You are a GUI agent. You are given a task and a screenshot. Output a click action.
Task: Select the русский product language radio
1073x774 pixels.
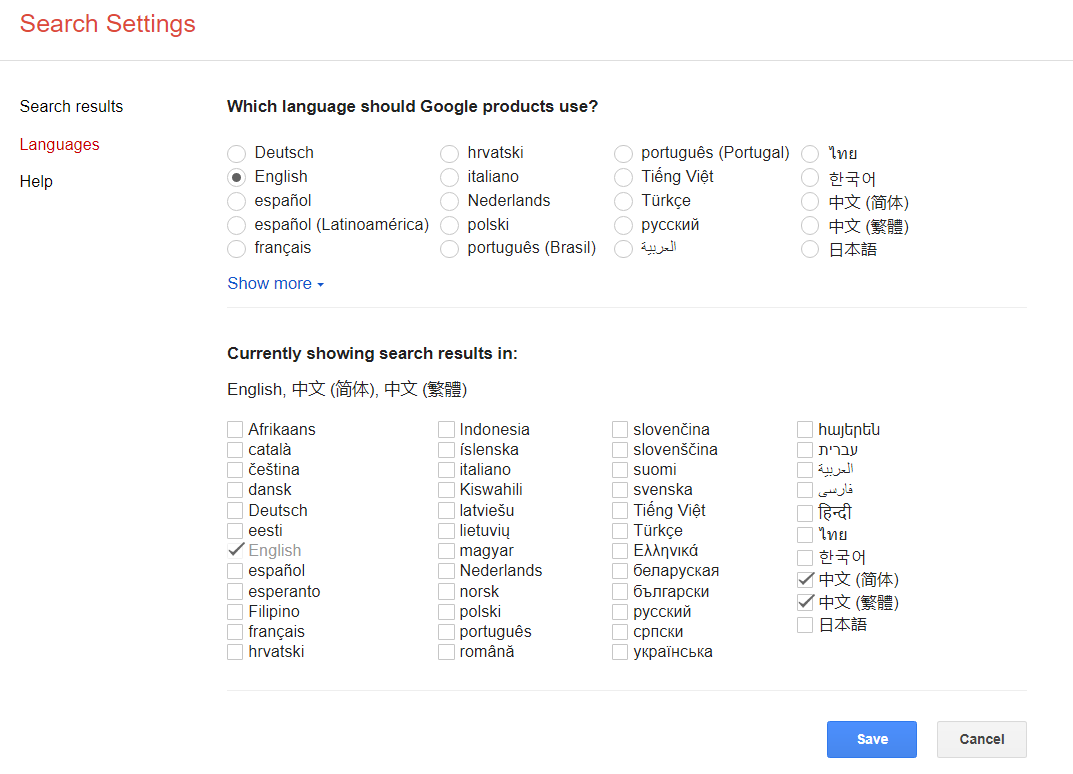[x=623, y=225]
